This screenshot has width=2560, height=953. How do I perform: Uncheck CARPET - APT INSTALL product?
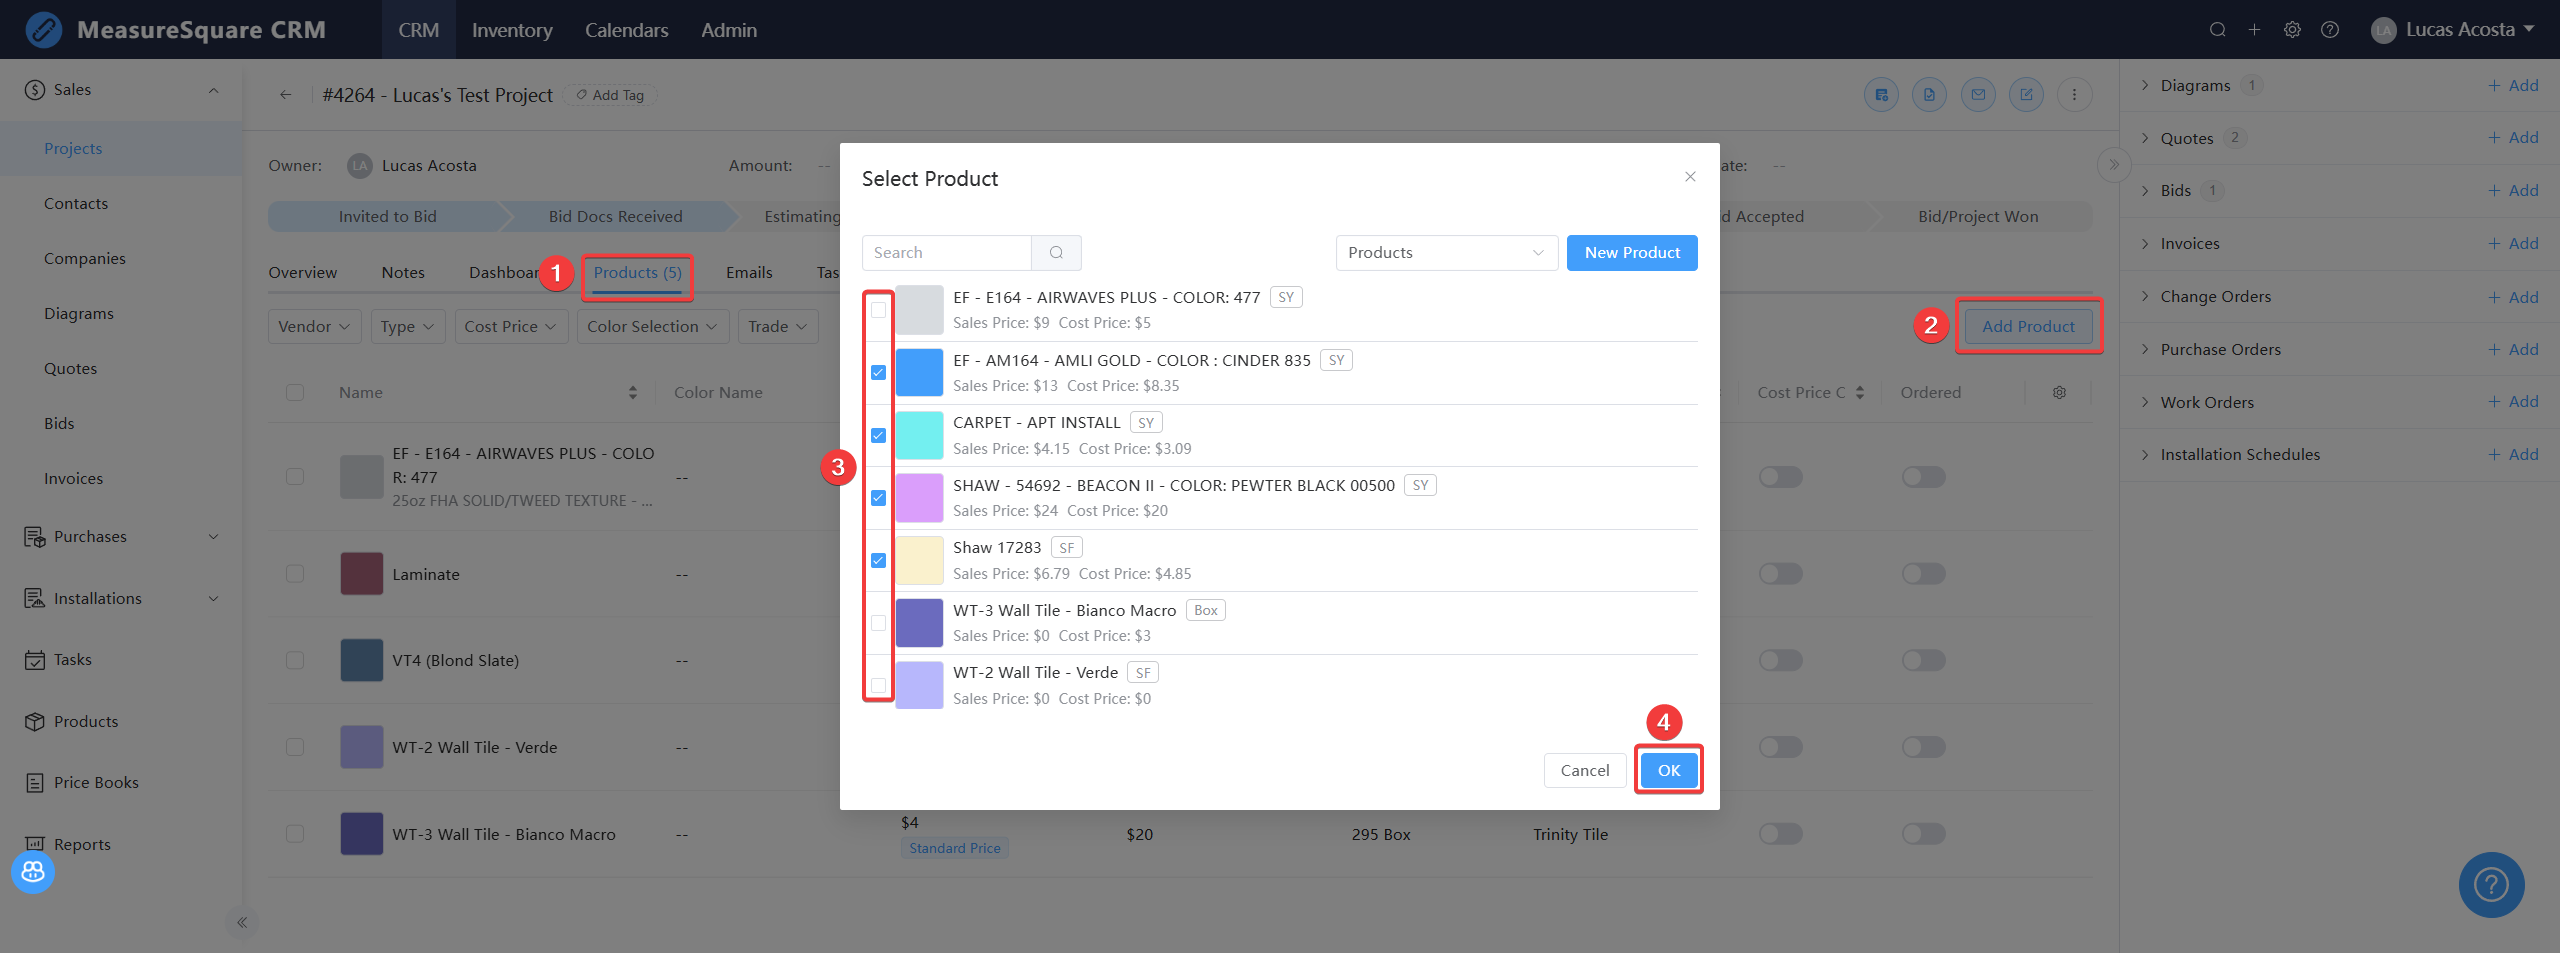878,436
